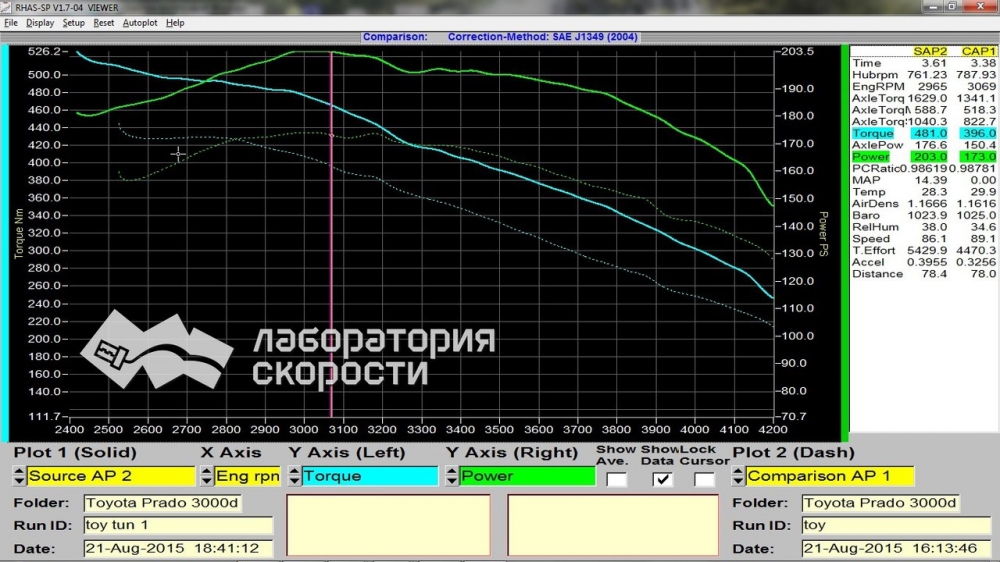This screenshot has height=562, width=1000.
Task: Tick the Lock Cursor checkbox
Action: coord(705,479)
